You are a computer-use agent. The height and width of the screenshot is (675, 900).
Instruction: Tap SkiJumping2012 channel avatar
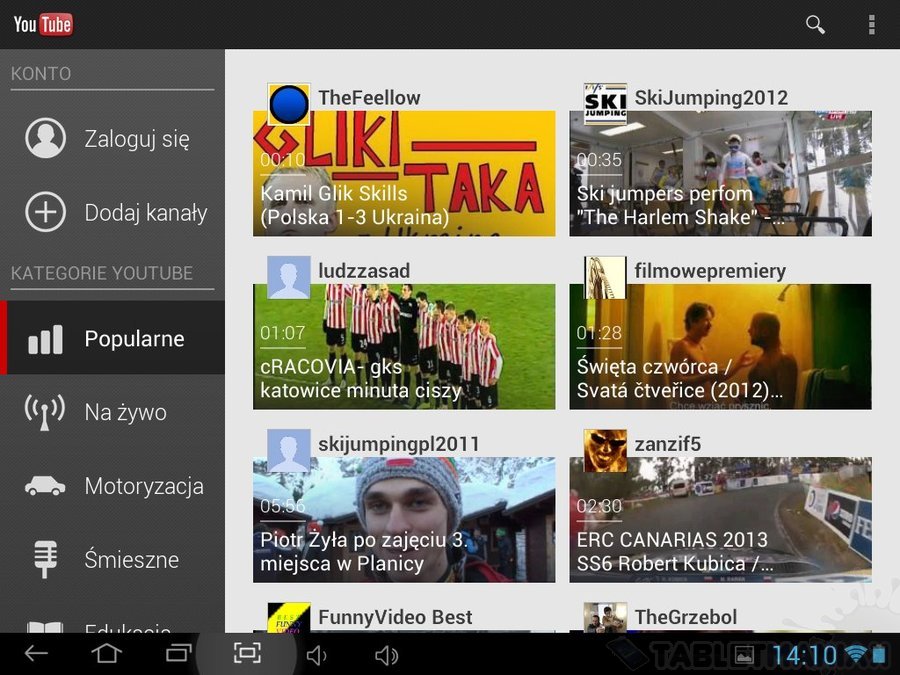pos(605,104)
